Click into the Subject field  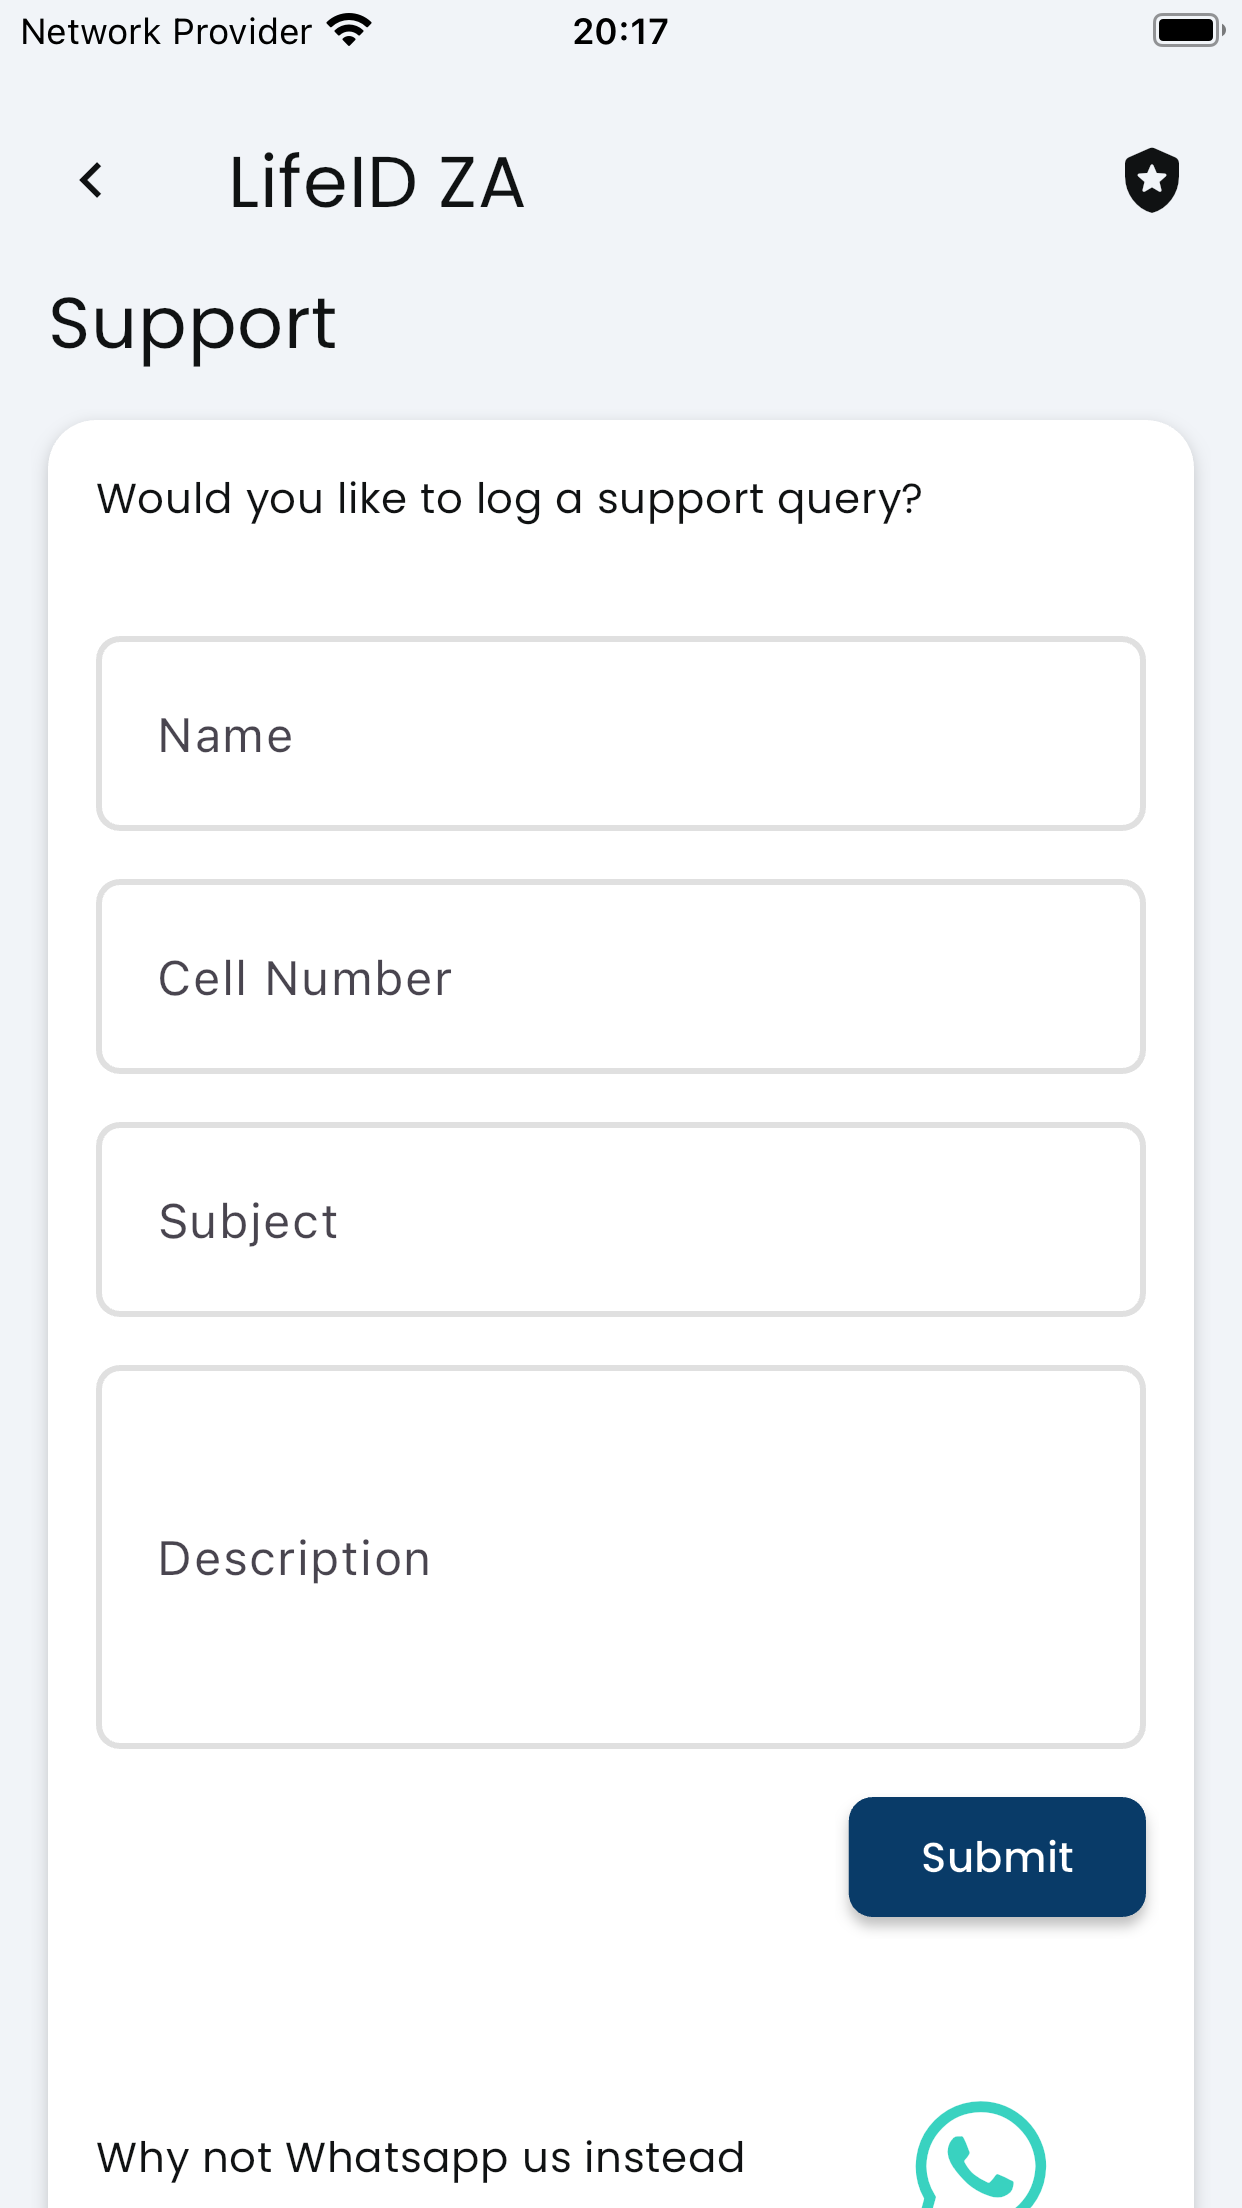[621, 1220]
